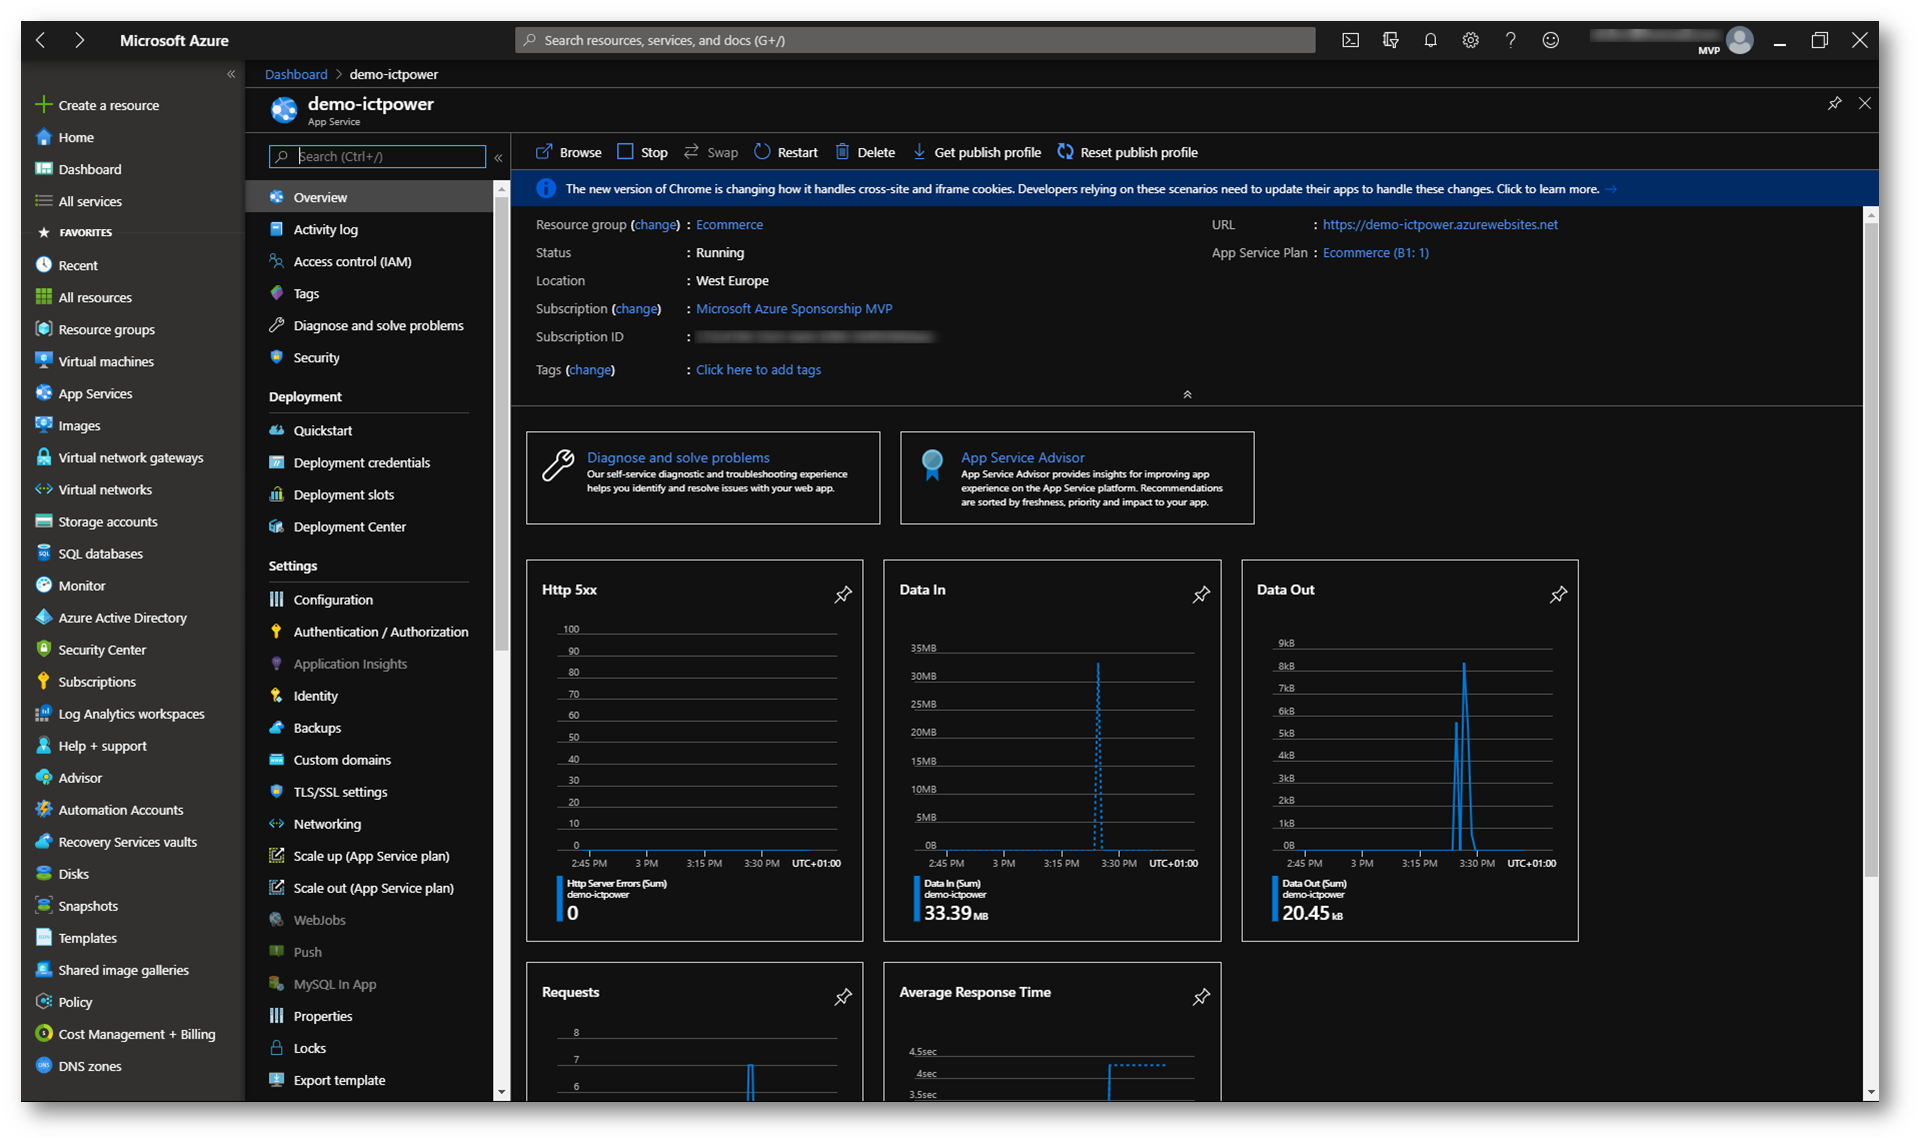Pin the Data In chart
The height and width of the screenshot is (1144, 1921).
(x=1201, y=594)
